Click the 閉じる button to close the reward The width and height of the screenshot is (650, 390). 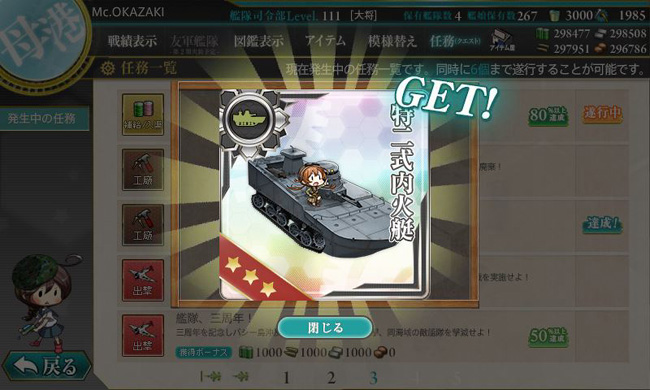[x=325, y=328]
